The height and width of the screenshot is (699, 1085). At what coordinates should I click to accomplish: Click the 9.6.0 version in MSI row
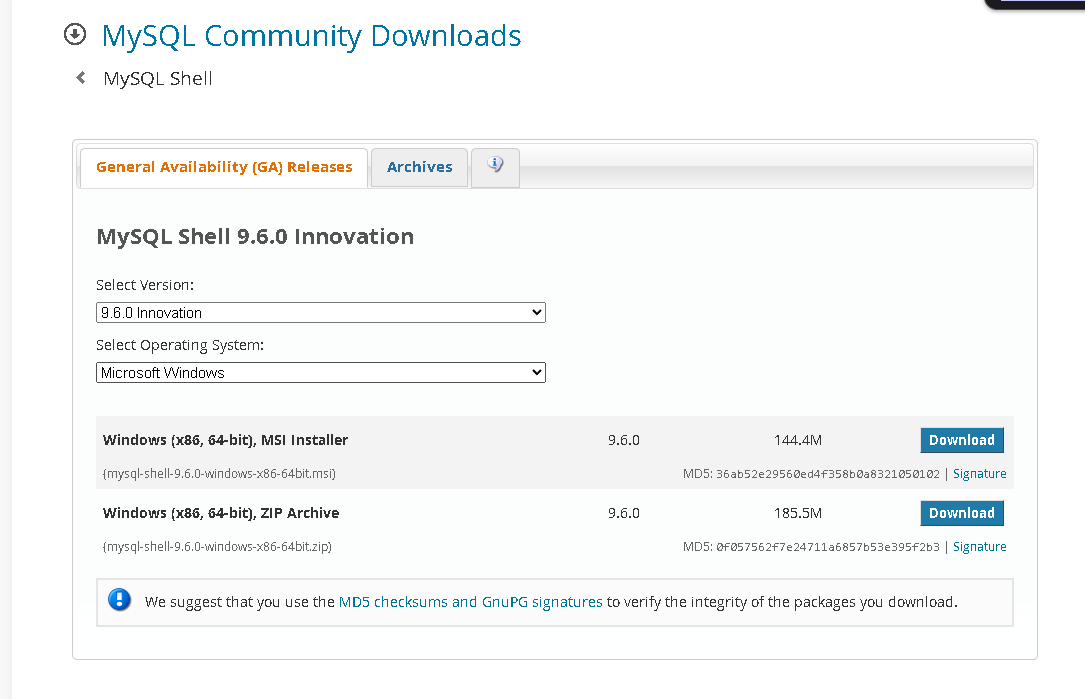point(623,440)
